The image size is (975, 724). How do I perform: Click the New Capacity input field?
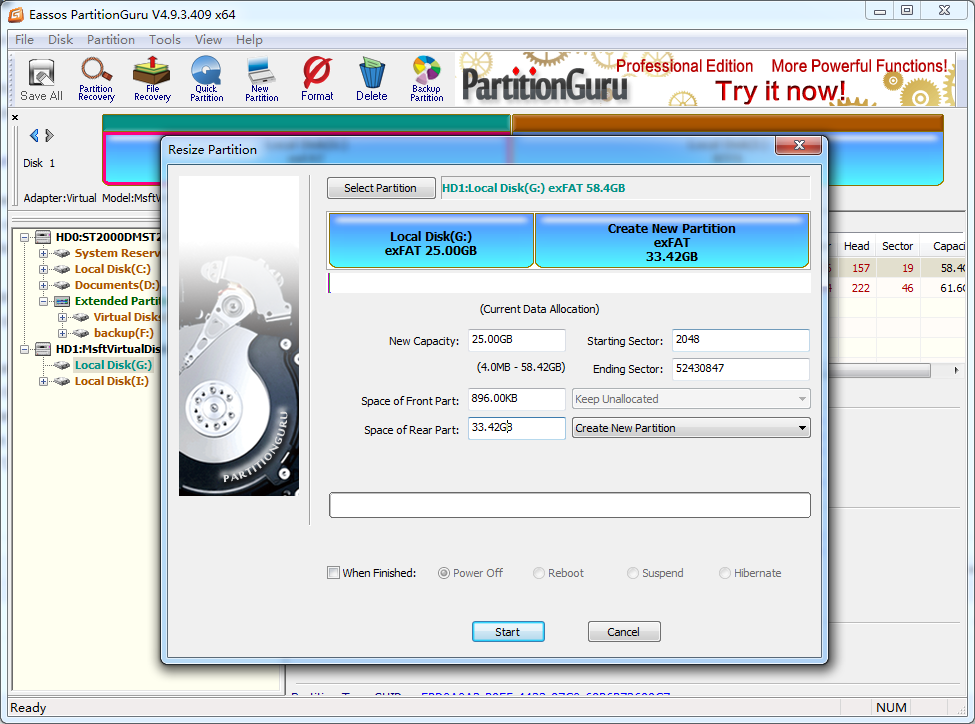tap(517, 340)
